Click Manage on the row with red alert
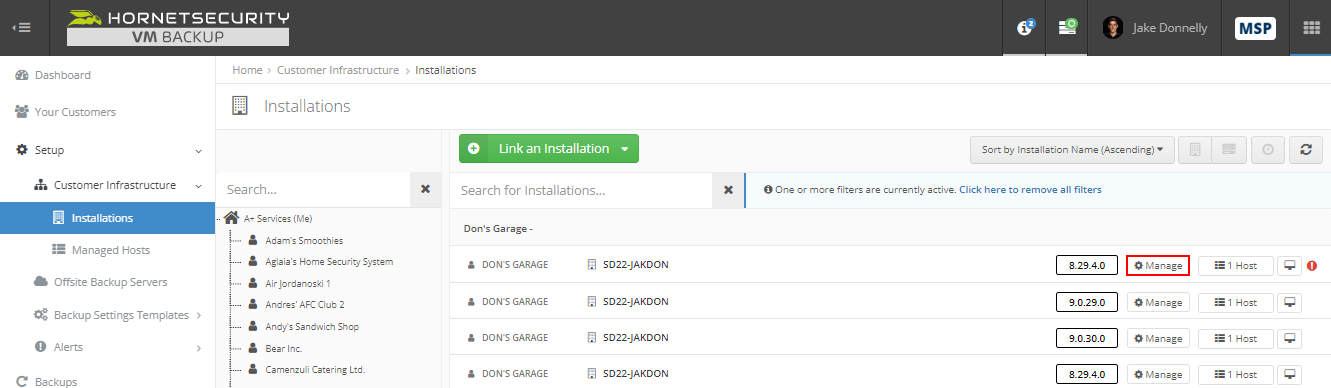 click(1158, 266)
